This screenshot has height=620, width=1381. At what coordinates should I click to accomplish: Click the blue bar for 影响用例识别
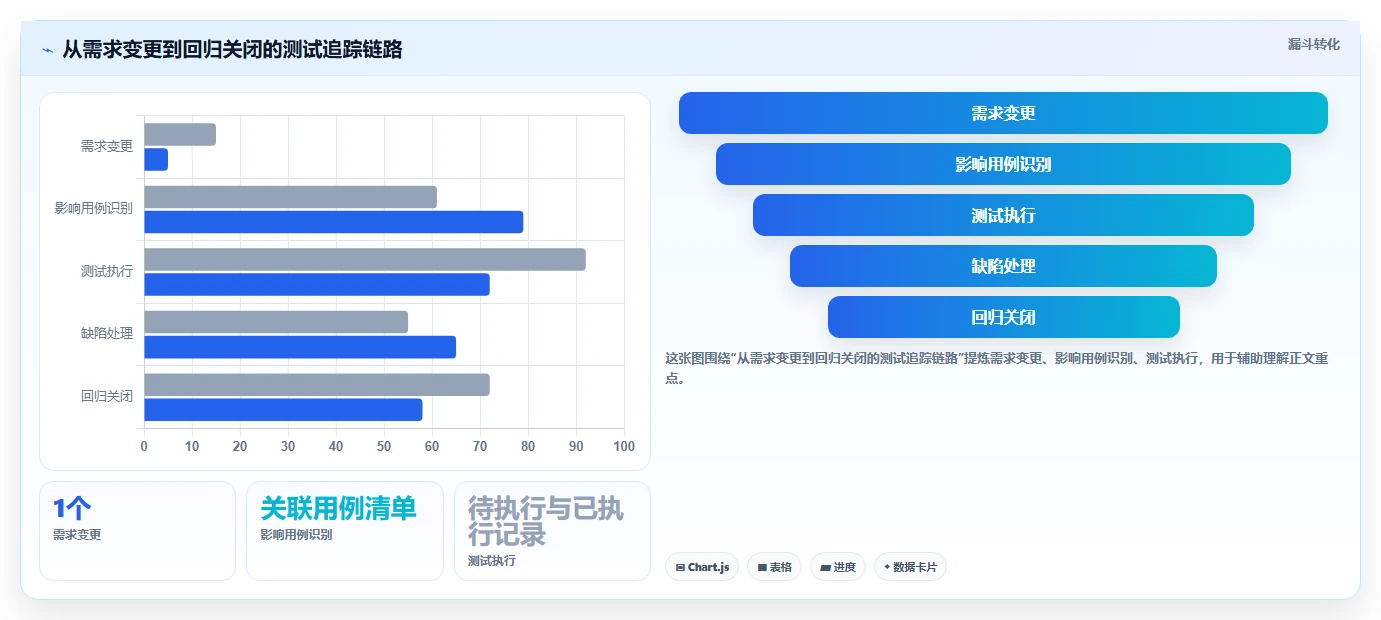tap(333, 222)
